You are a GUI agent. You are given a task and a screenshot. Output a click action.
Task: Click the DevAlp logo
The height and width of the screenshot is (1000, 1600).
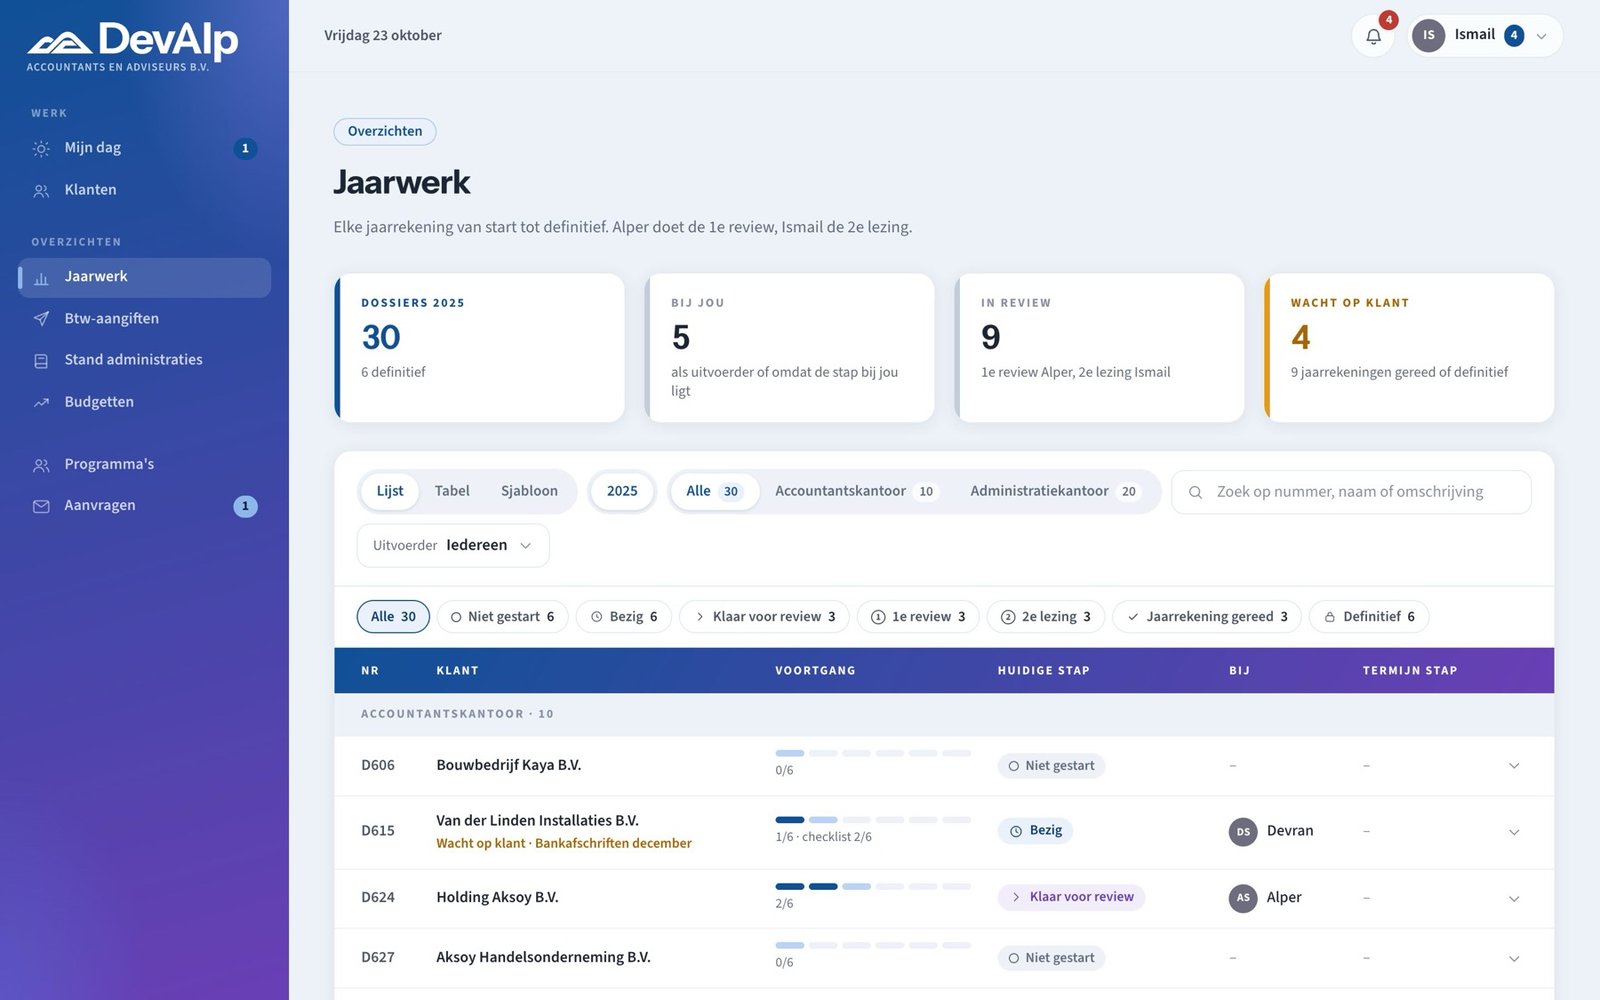tap(132, 46)
